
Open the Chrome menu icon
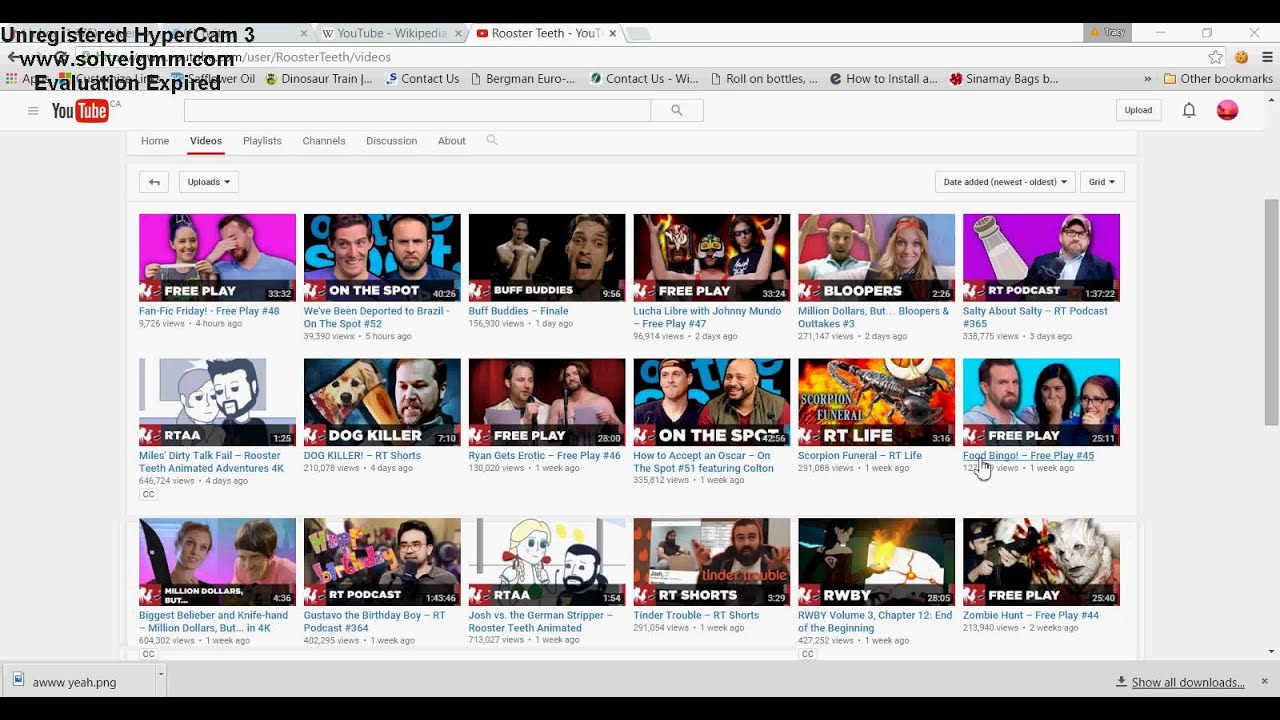tap(1267, 57)
